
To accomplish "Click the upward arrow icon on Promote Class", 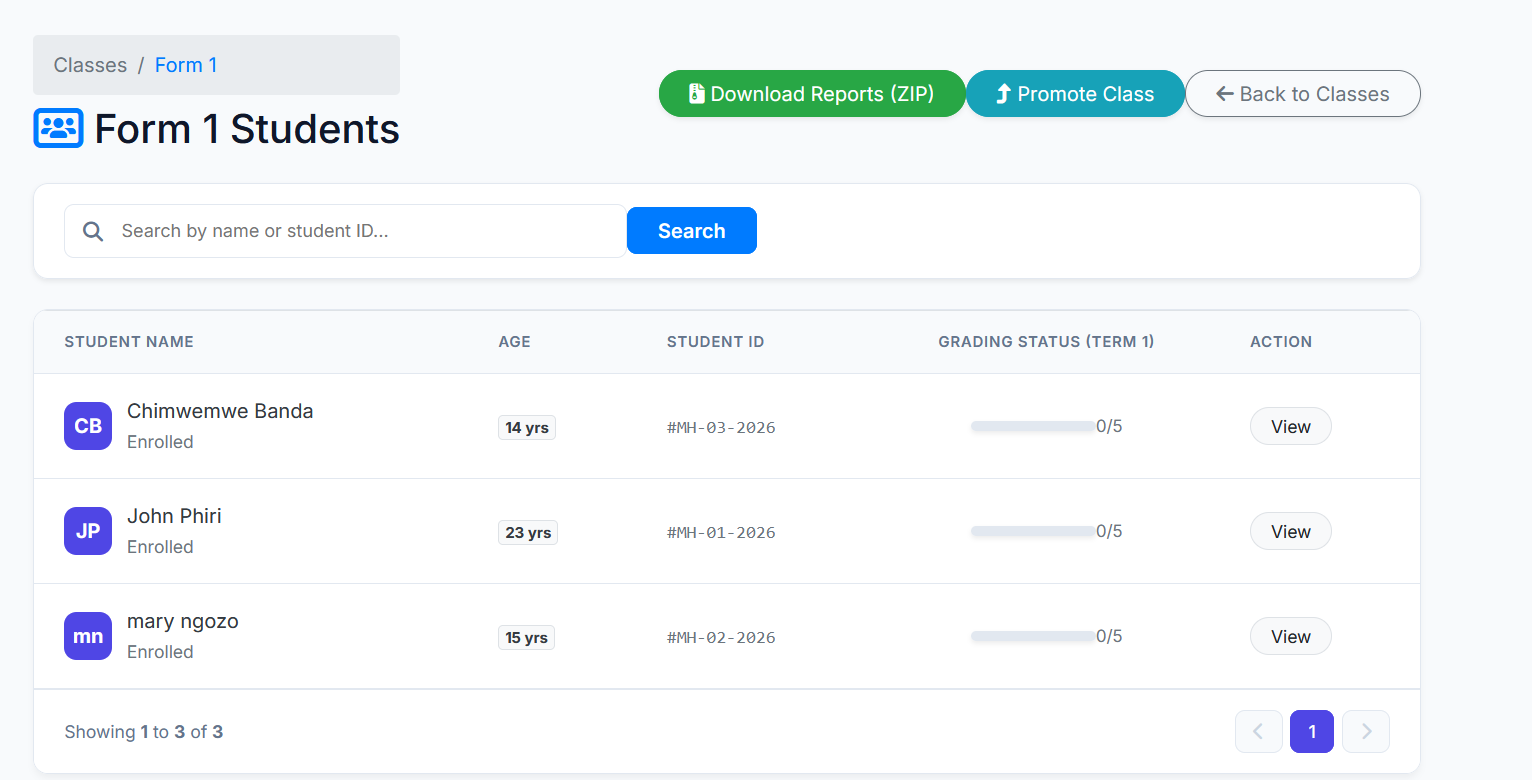I will (x=1004, y=94).
